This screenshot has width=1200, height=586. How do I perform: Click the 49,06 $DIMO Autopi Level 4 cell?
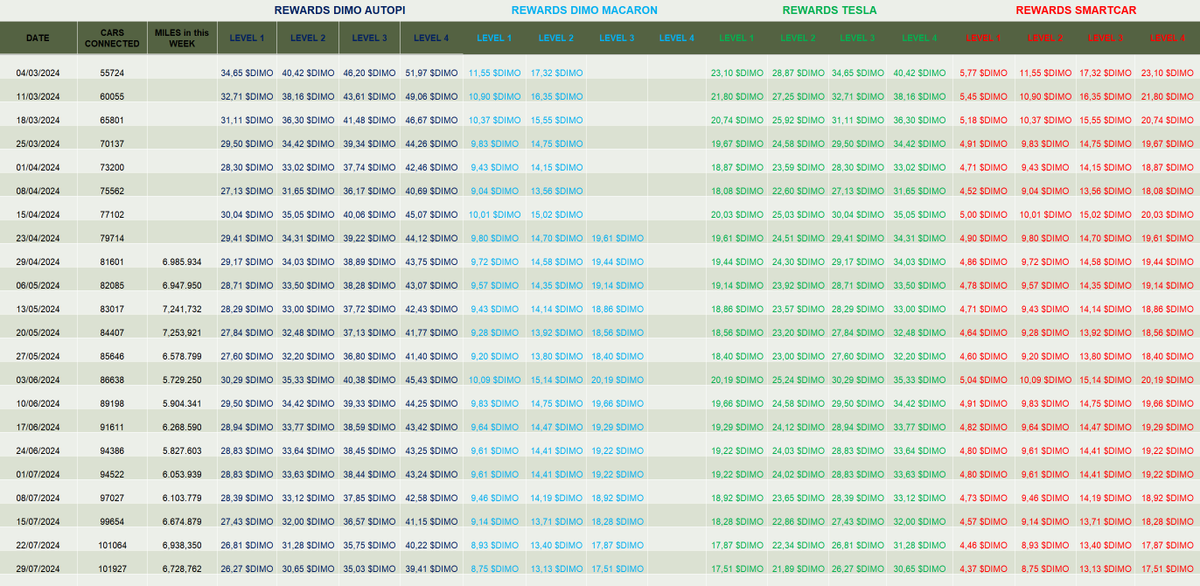[x=431, y=97]
